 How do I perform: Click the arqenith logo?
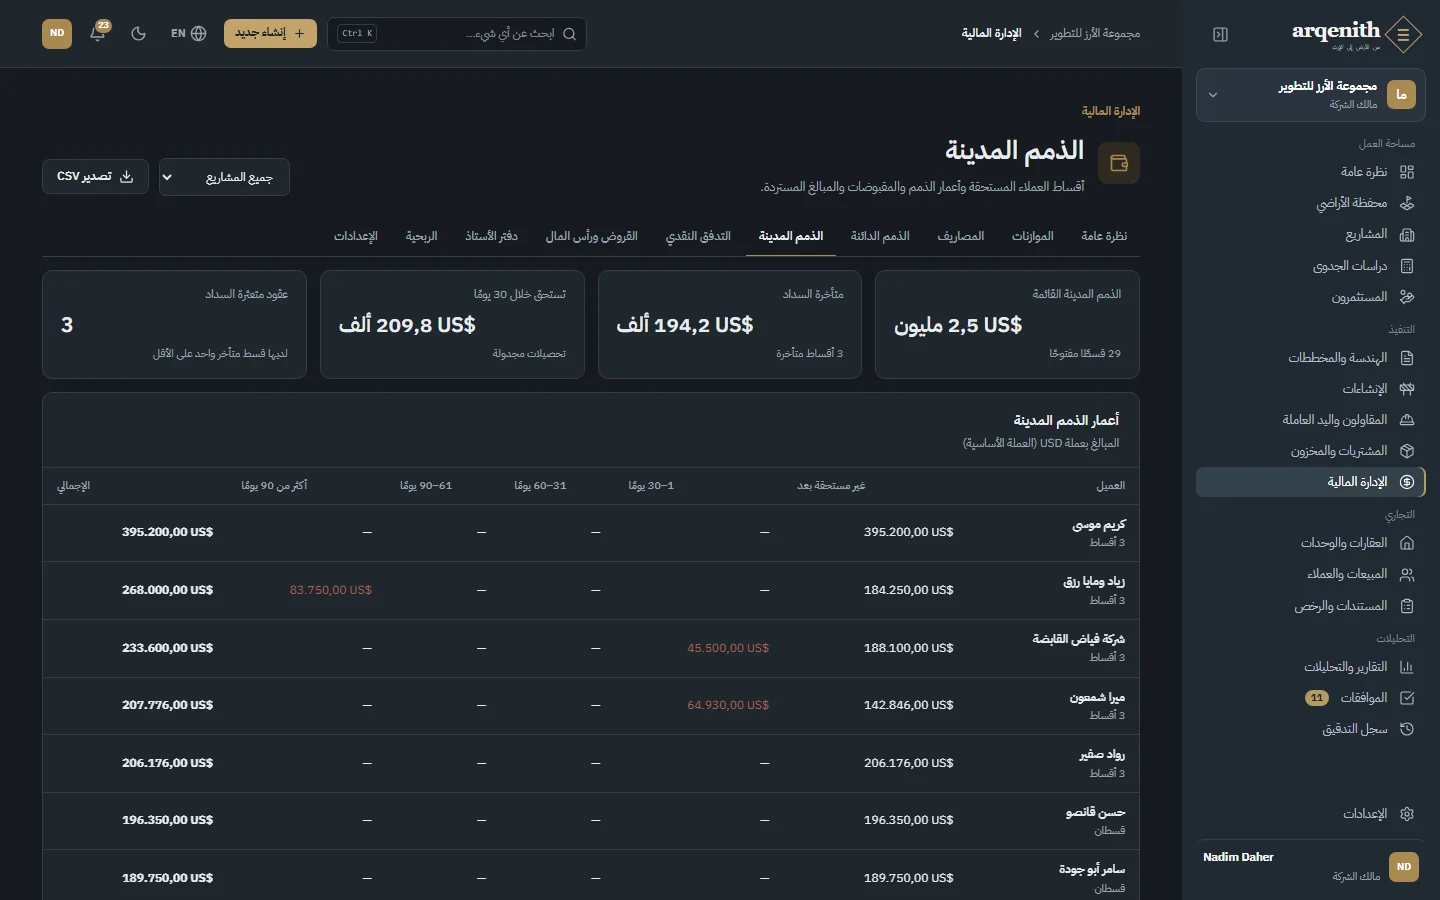pos(1356,34)
